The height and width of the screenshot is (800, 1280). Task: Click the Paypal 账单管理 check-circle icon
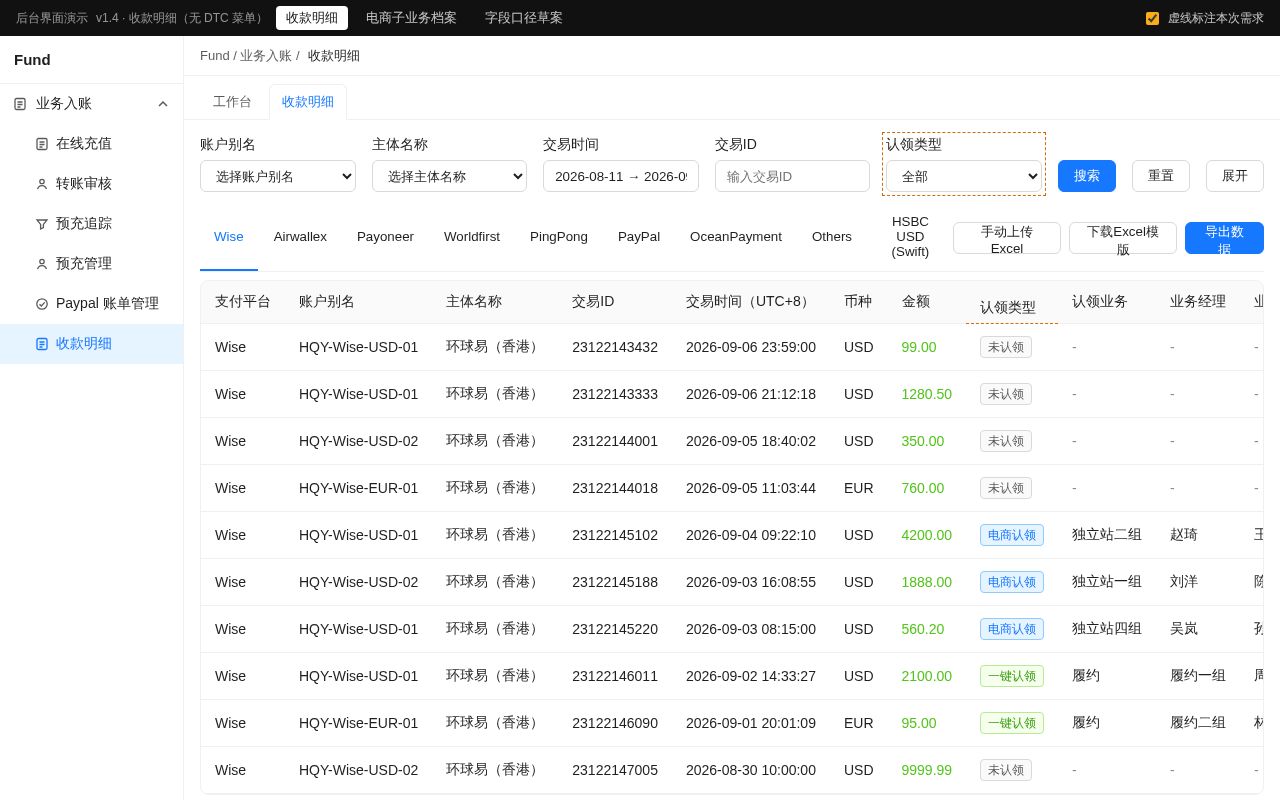[x=42, y=304]
